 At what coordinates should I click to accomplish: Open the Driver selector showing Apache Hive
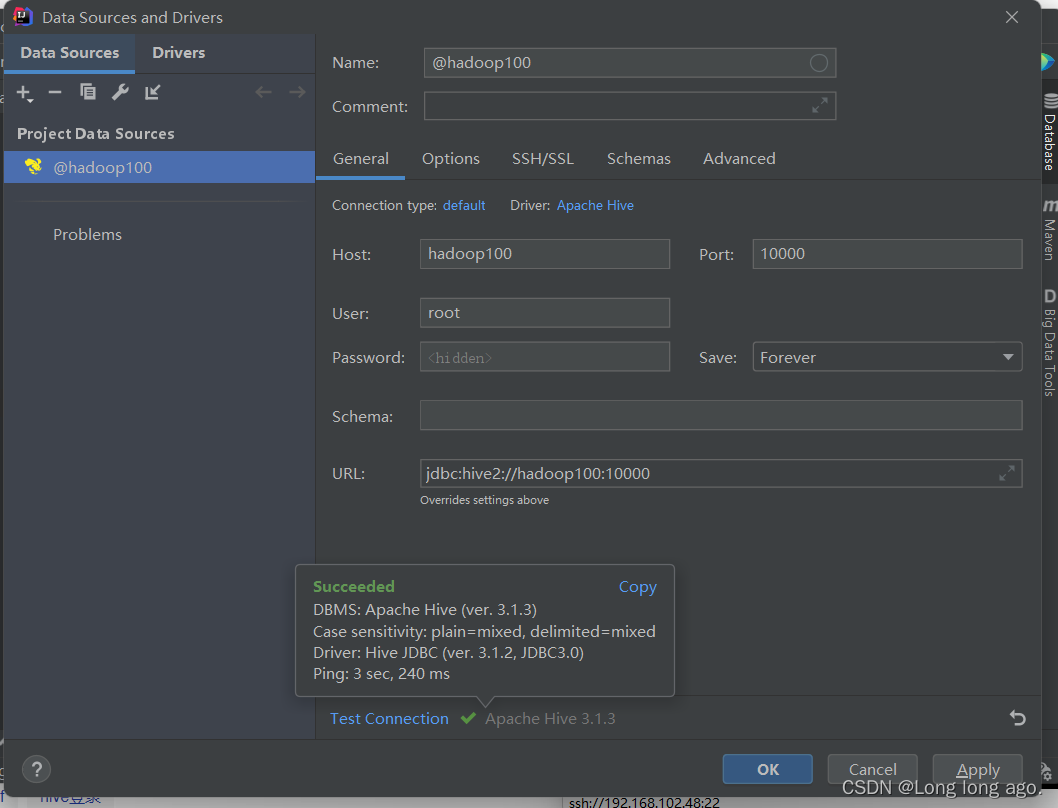[x=595, y=204]
